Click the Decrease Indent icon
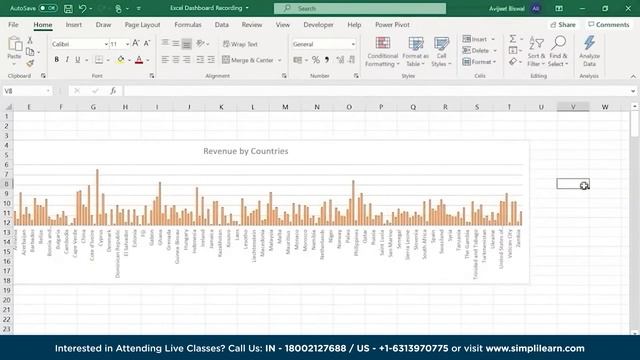 pyautogui.click(x=200, y=60)
